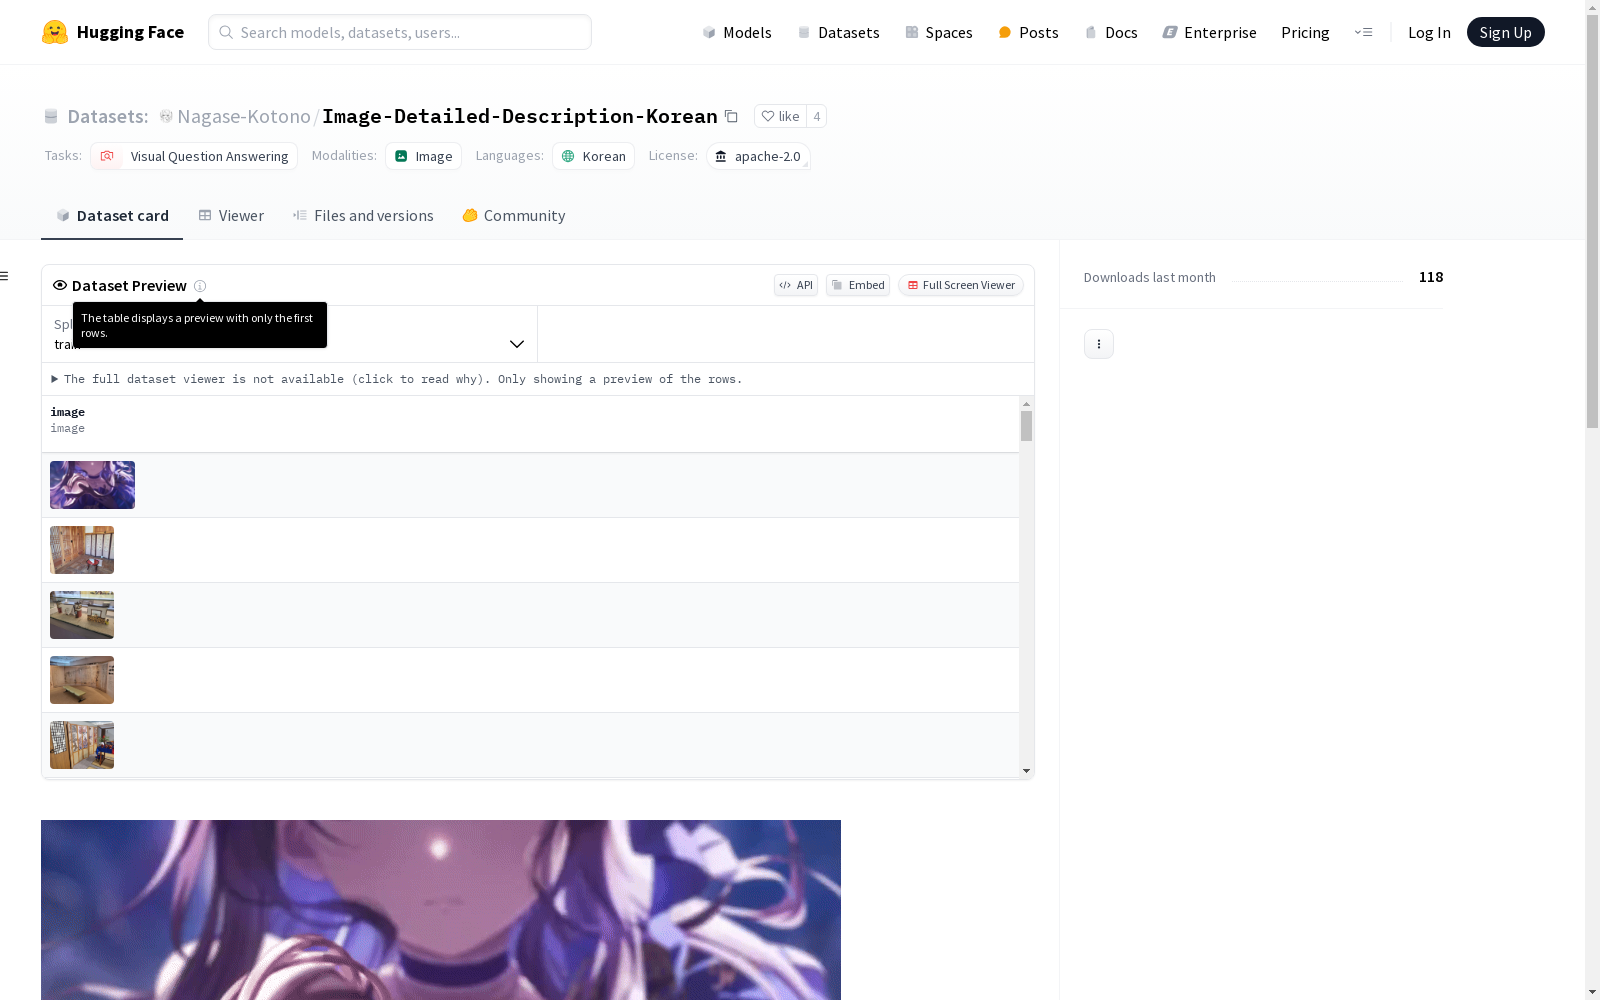Click the copy dataset name icon
1600x1000 pixels.
pos(731,117)
